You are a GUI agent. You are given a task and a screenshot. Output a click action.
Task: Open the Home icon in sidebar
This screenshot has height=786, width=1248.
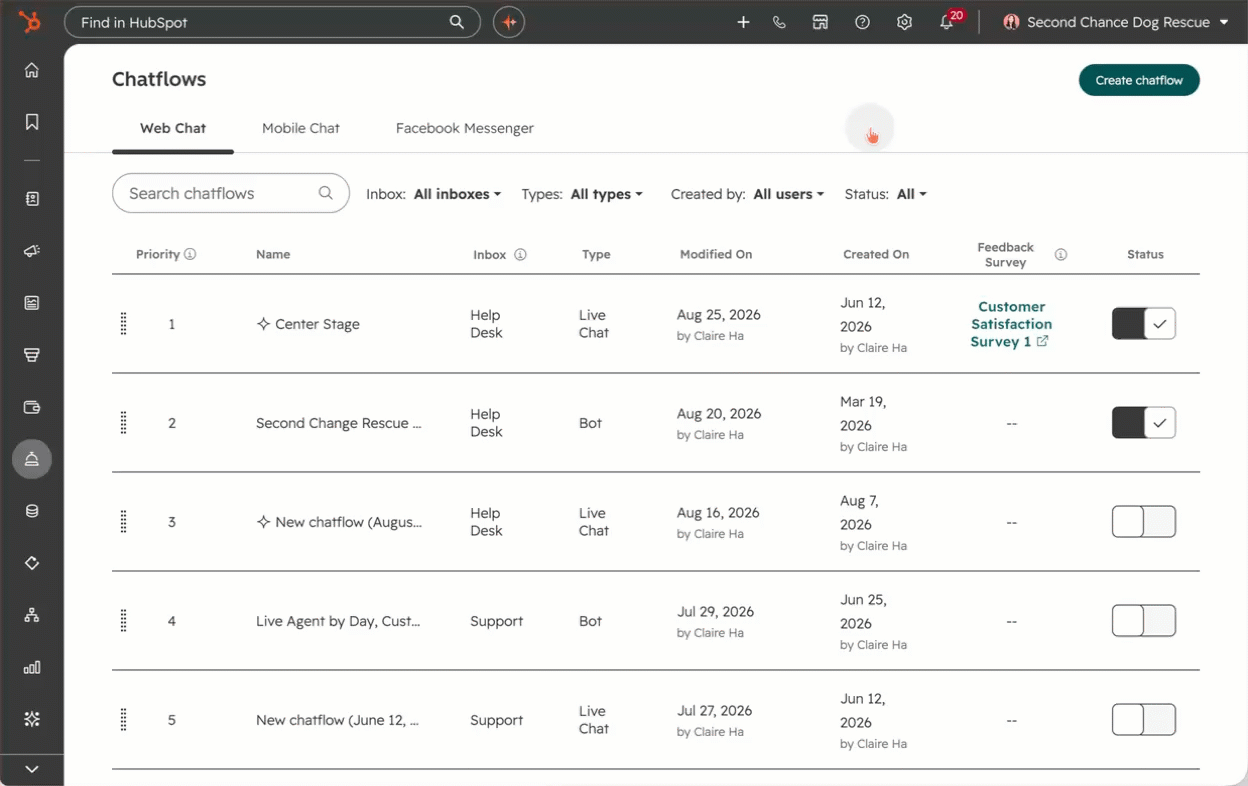pyautogui.click(x=32, y=70)
